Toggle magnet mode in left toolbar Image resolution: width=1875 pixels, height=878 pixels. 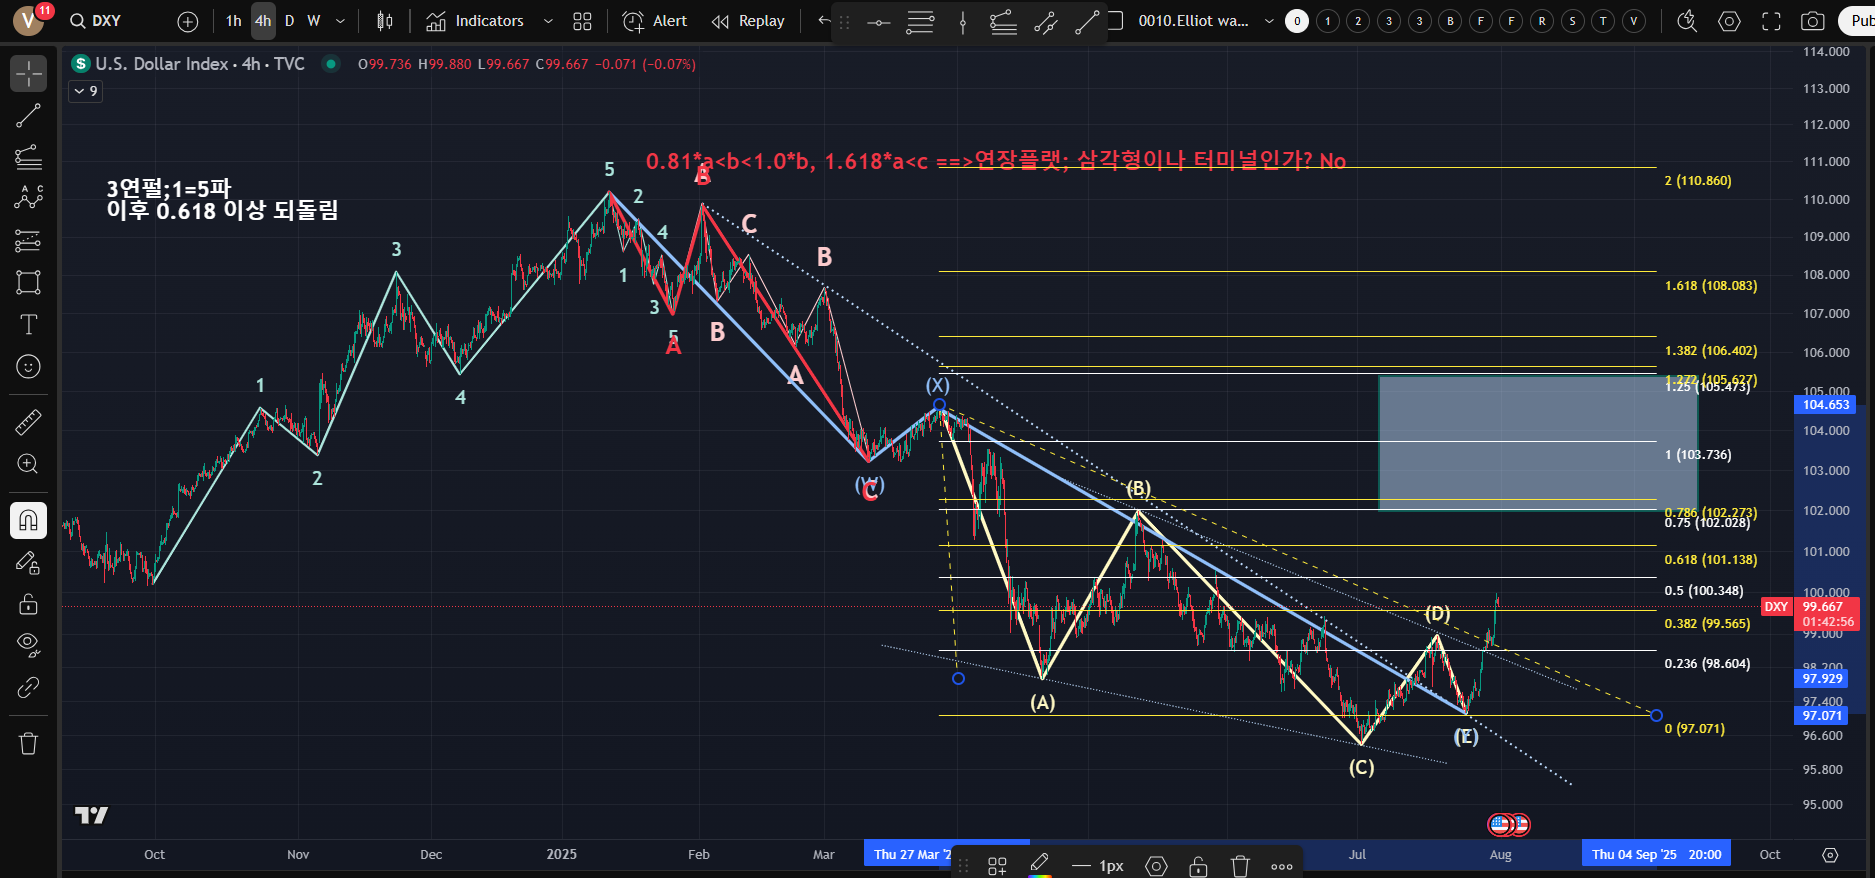click(x=28, y=520)
